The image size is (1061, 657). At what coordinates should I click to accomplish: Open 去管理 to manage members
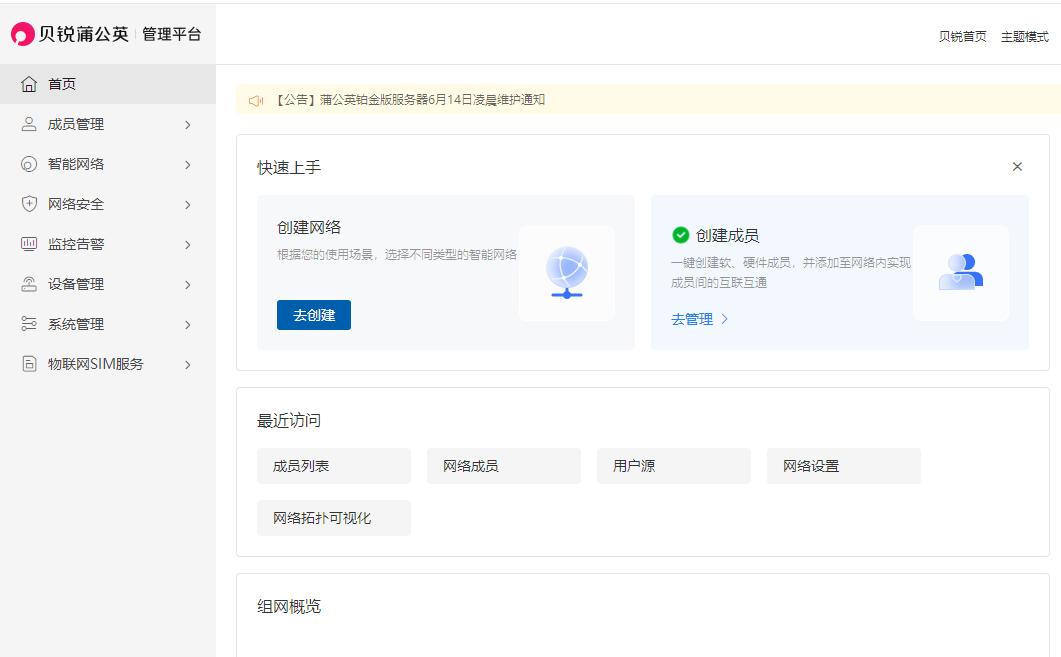[691, 318]
